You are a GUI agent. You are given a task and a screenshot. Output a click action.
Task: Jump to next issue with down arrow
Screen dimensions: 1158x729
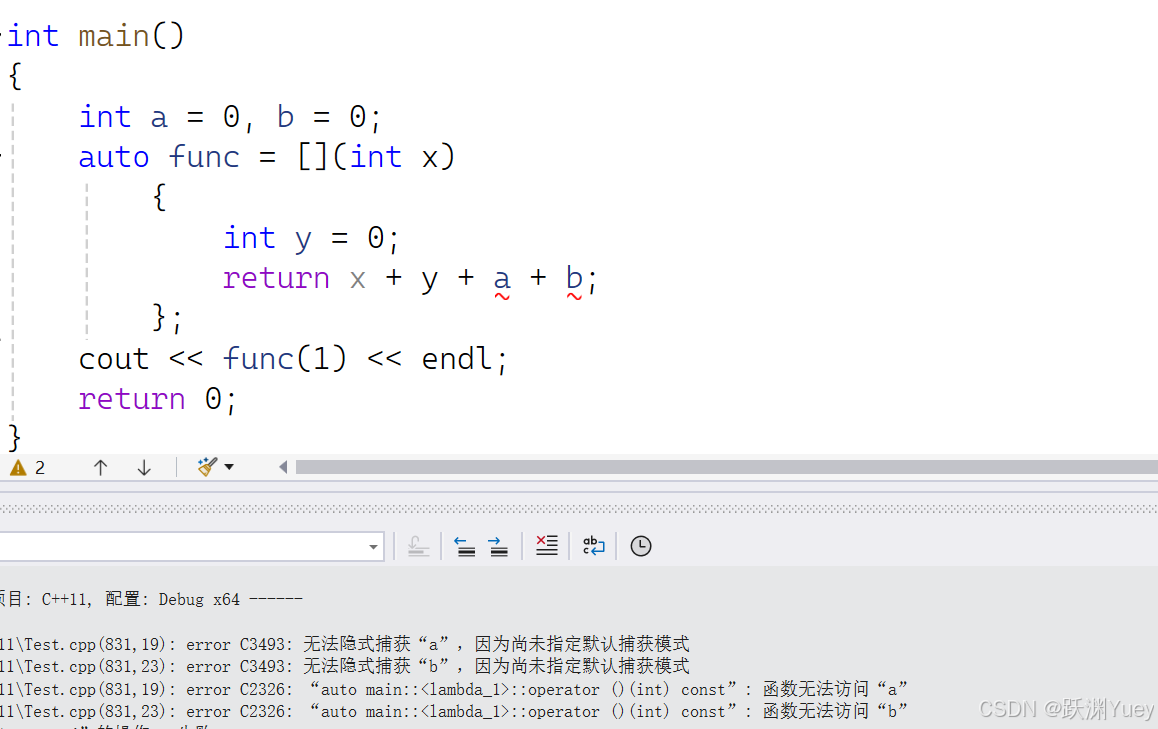(x=144, y=468)
